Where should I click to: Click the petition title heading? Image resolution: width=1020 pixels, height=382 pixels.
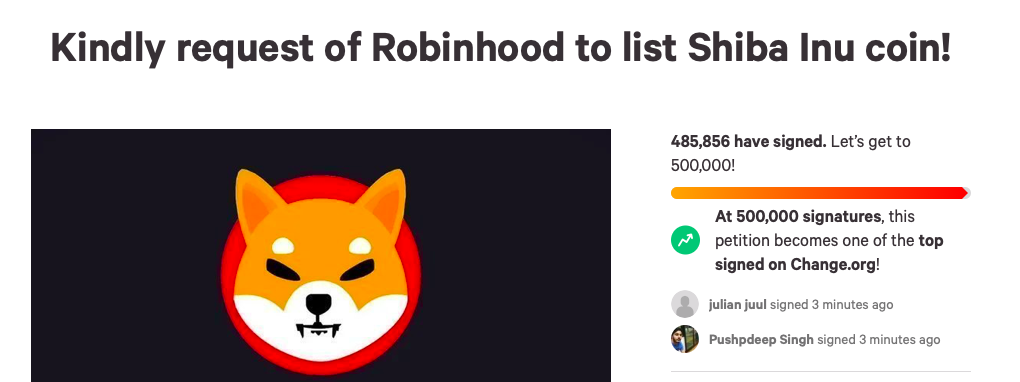click(x=501, y=48)
